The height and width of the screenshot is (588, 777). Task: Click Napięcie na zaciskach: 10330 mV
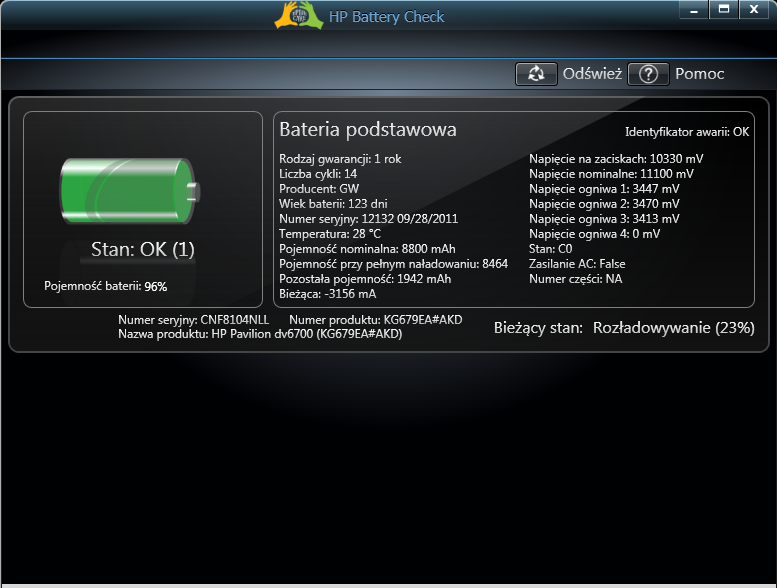[616, 159]
